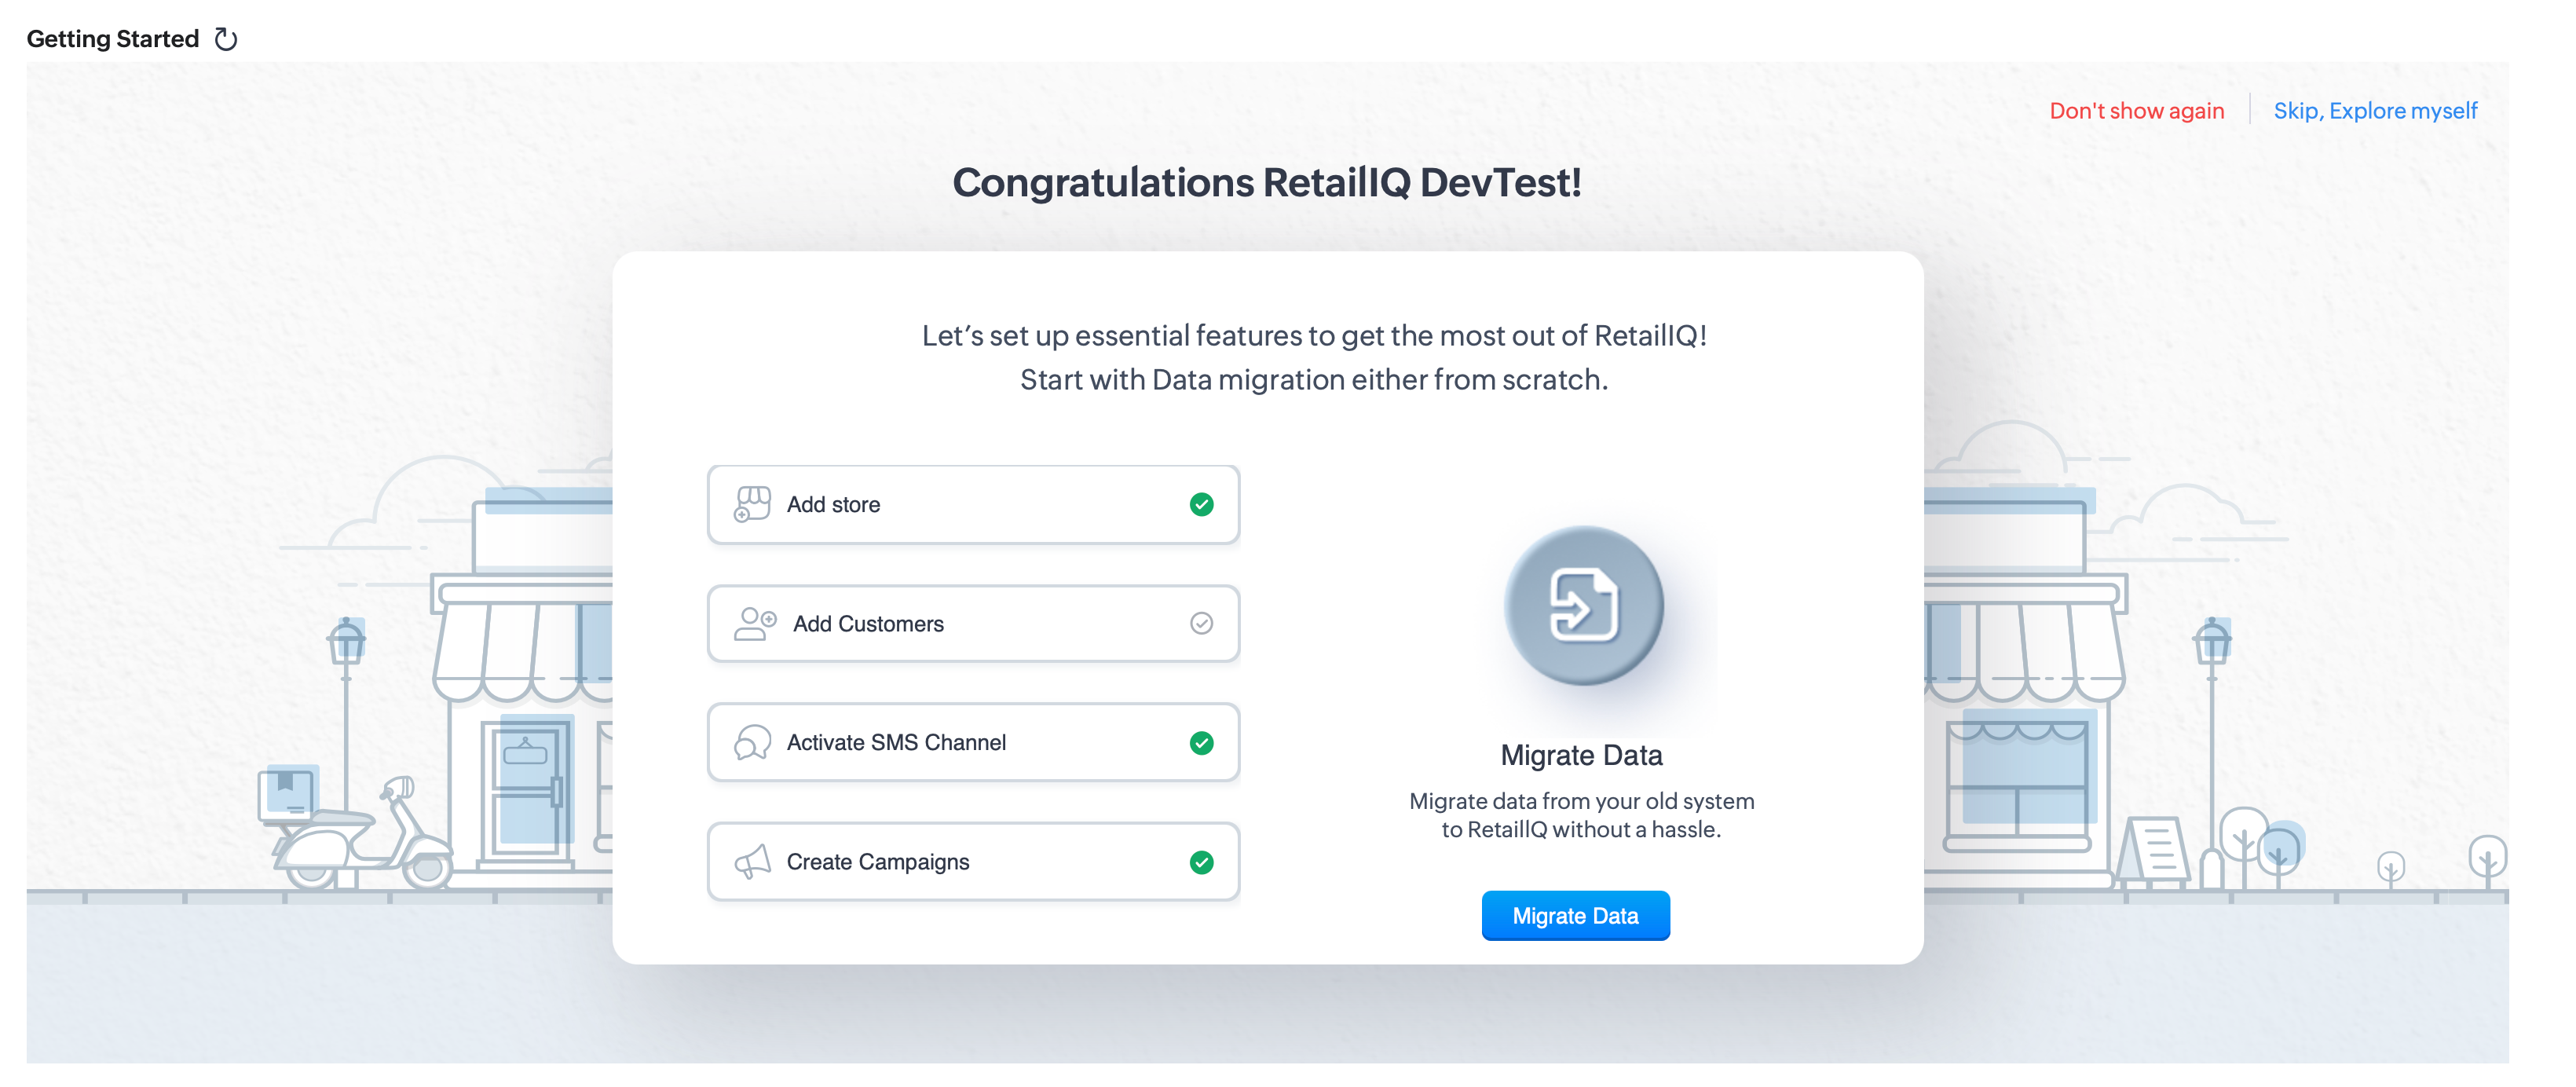Click Skip, Explore myself link

[2375, 110]
